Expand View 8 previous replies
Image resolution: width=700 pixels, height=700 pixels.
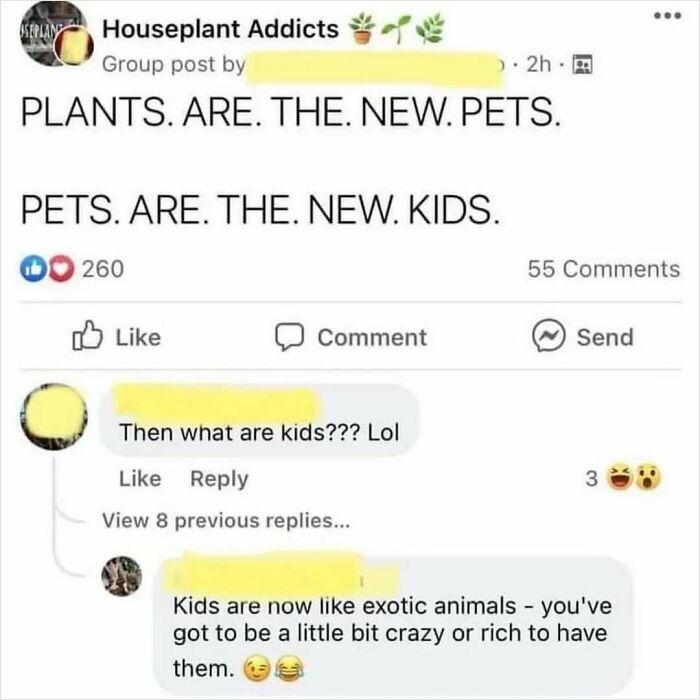226,521
